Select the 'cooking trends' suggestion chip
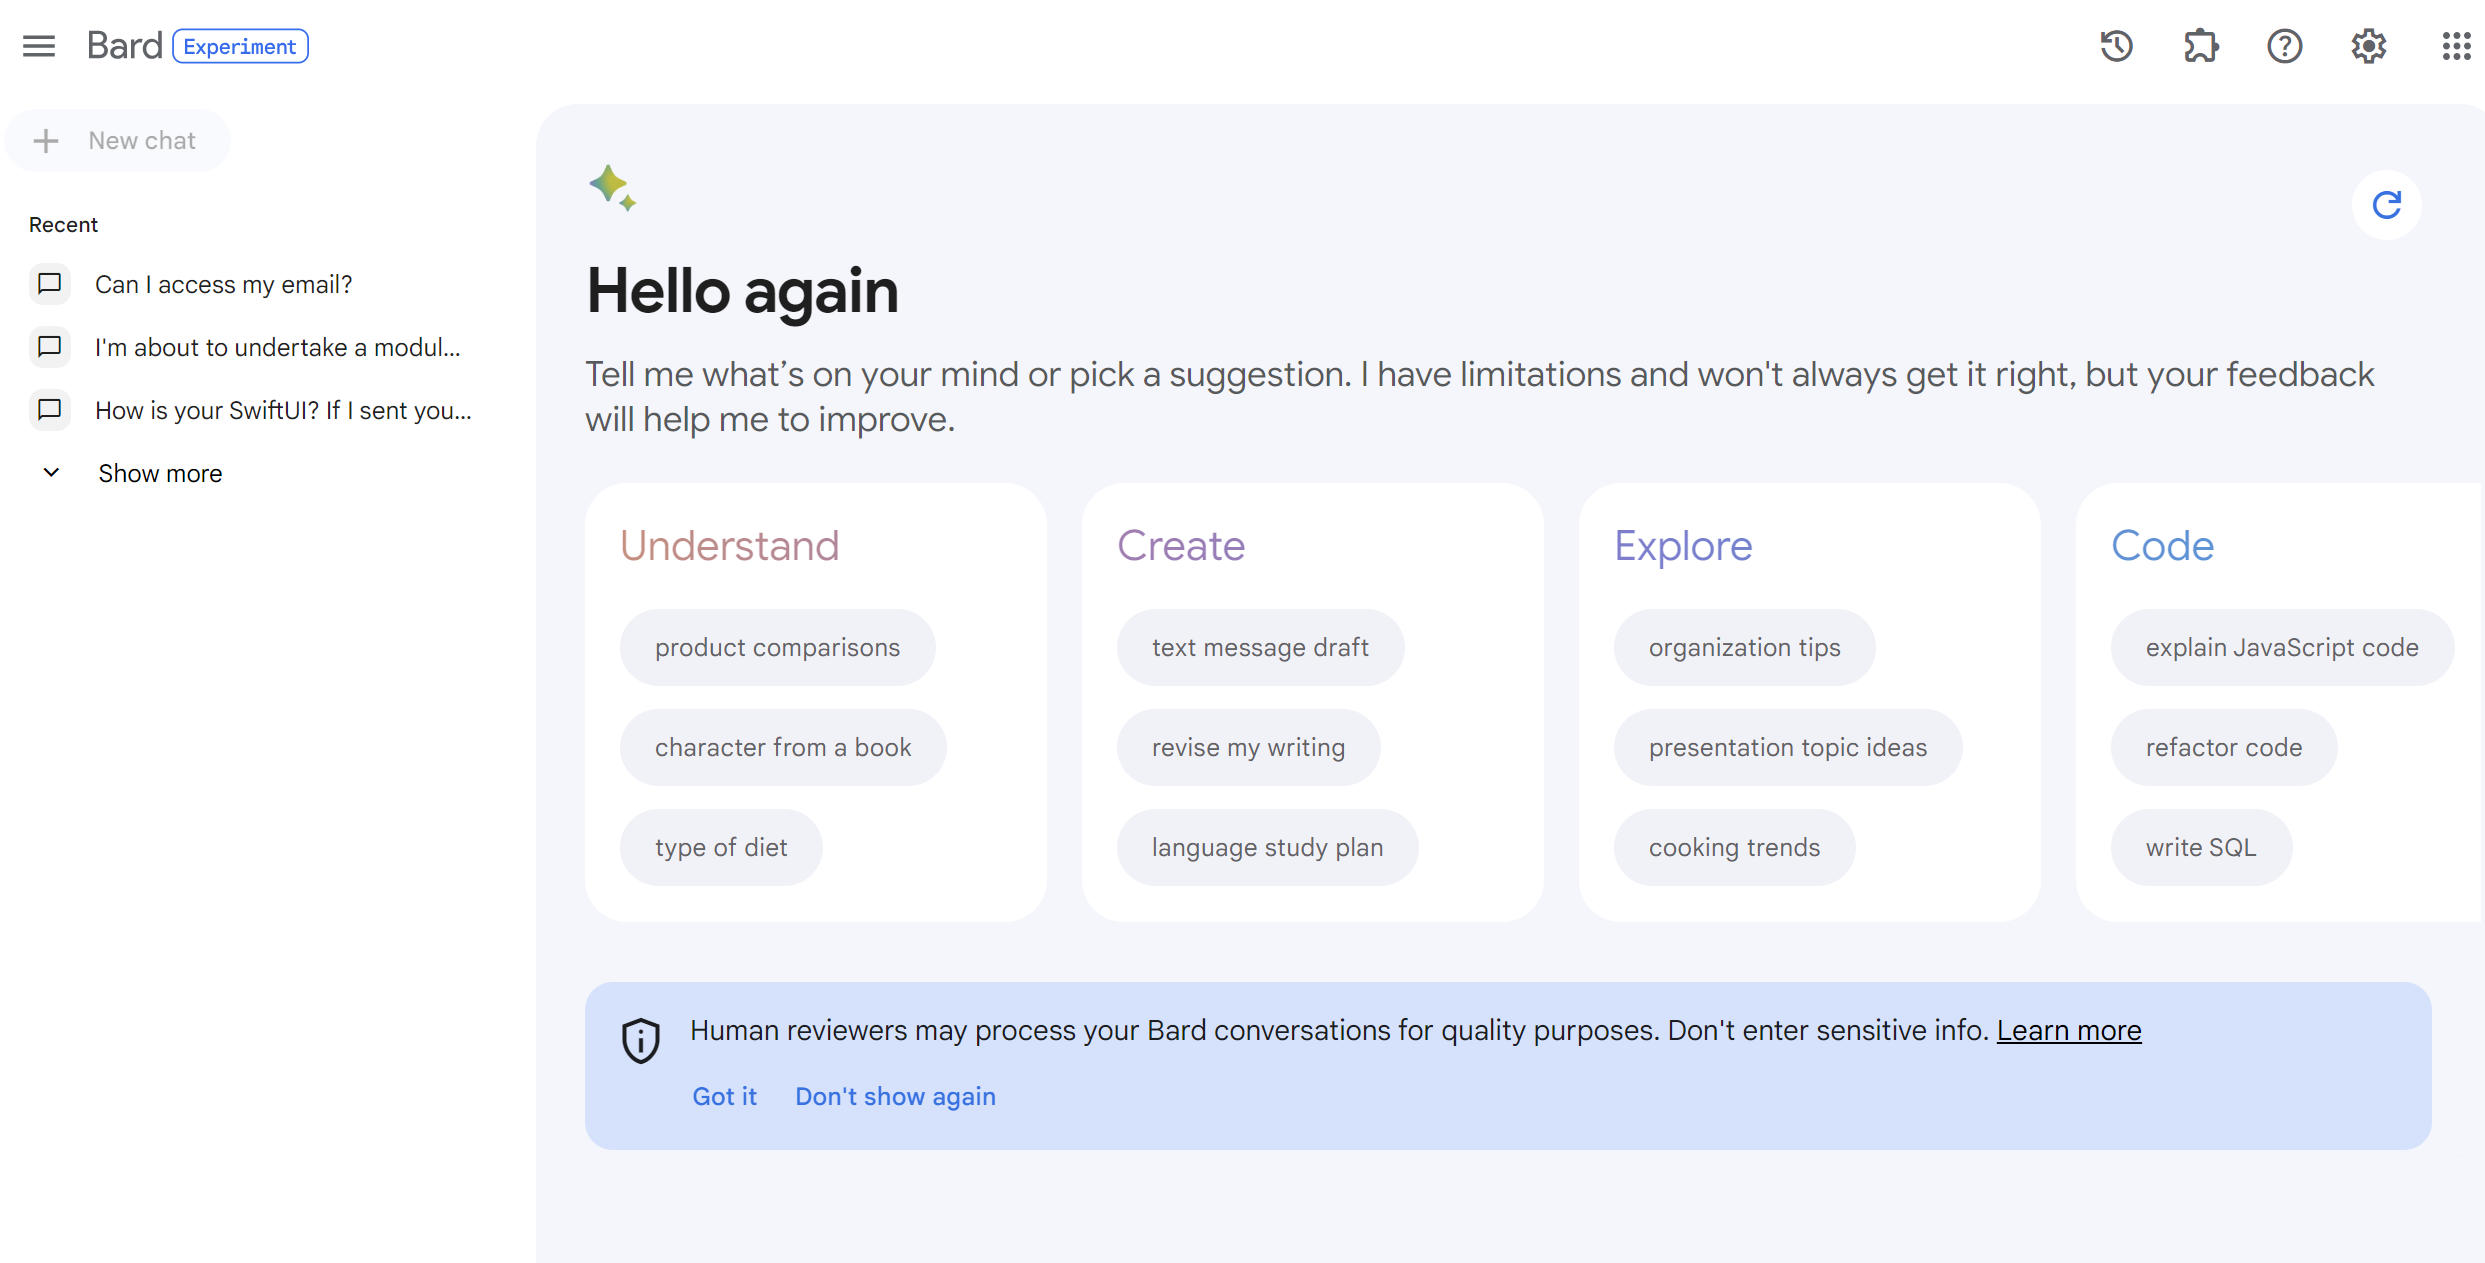The height and width of the screenshot is (1263, 2485). tap(1734, 848)
